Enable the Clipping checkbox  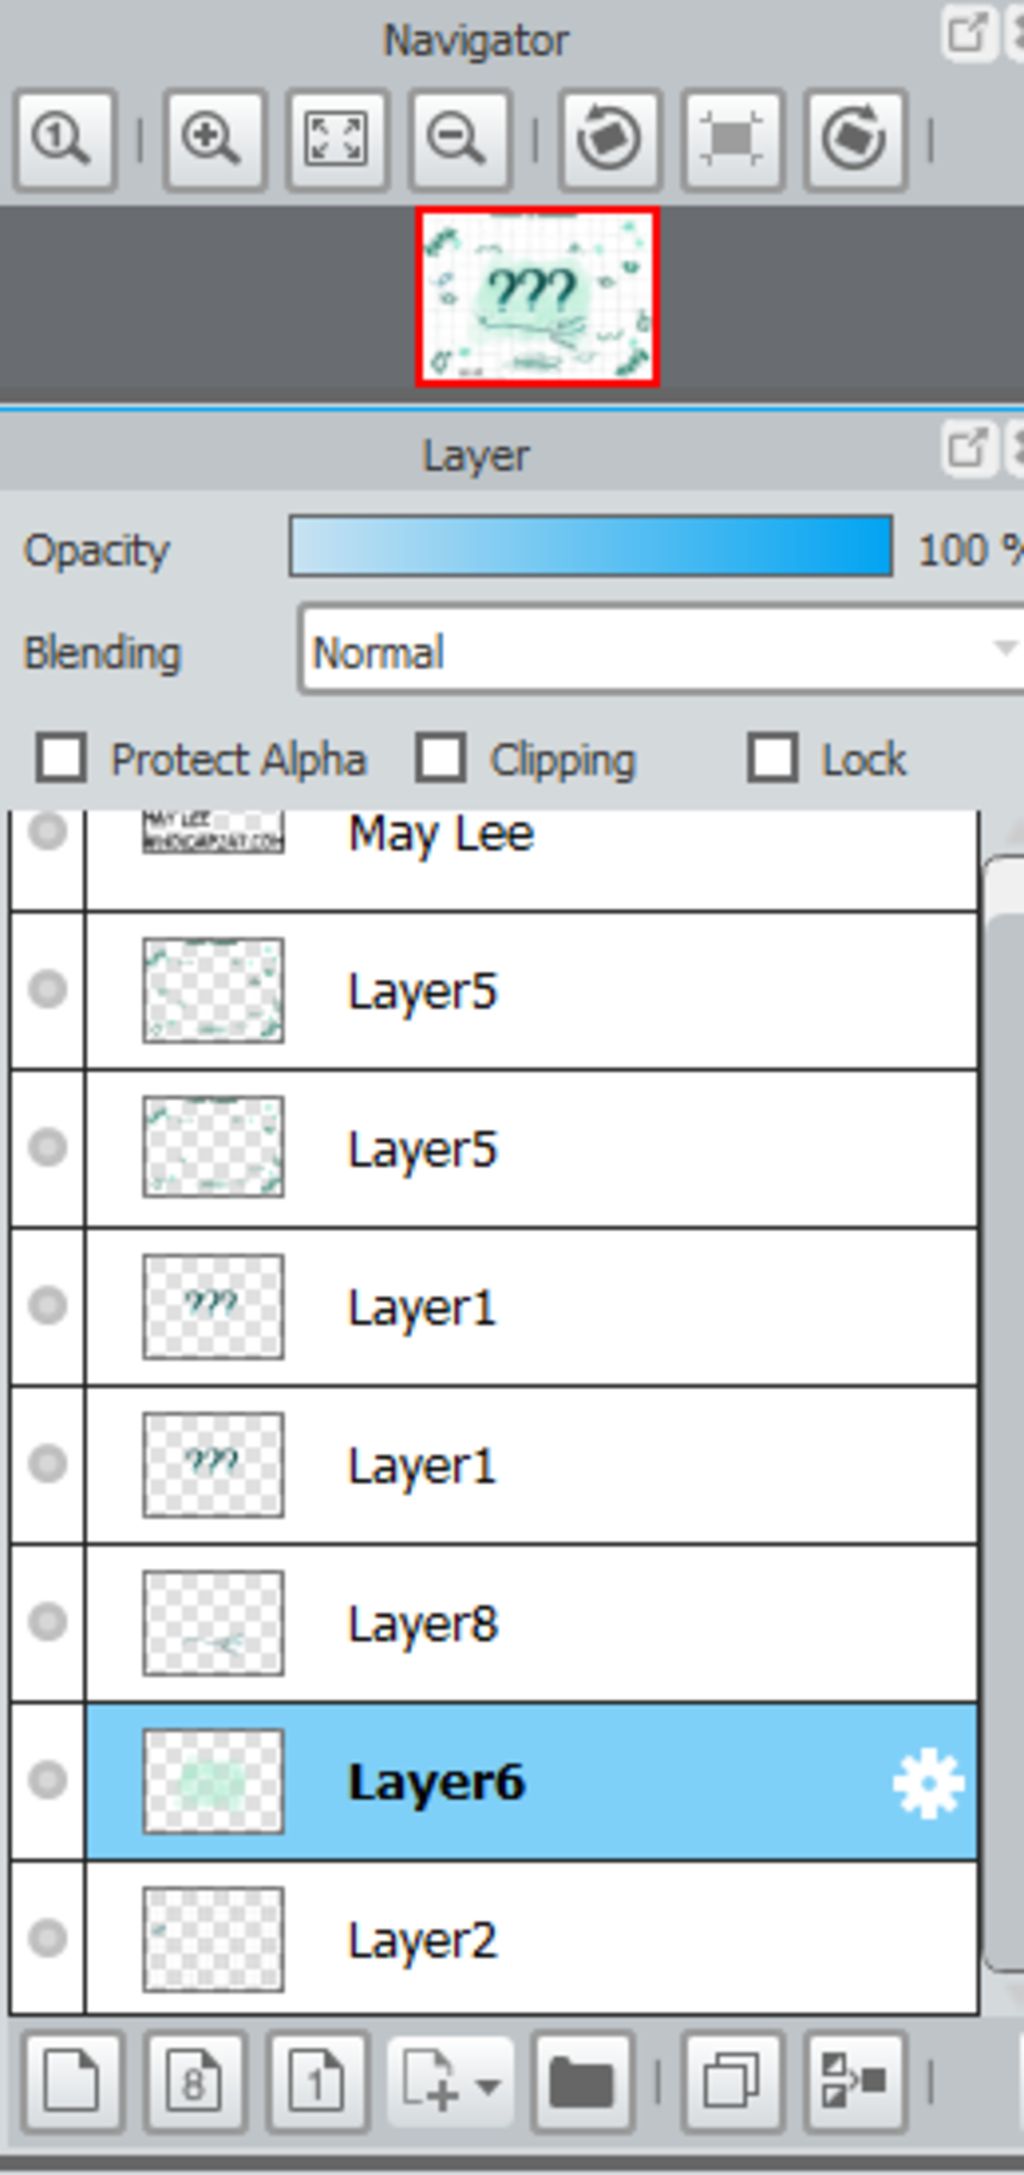coord(441,758)
